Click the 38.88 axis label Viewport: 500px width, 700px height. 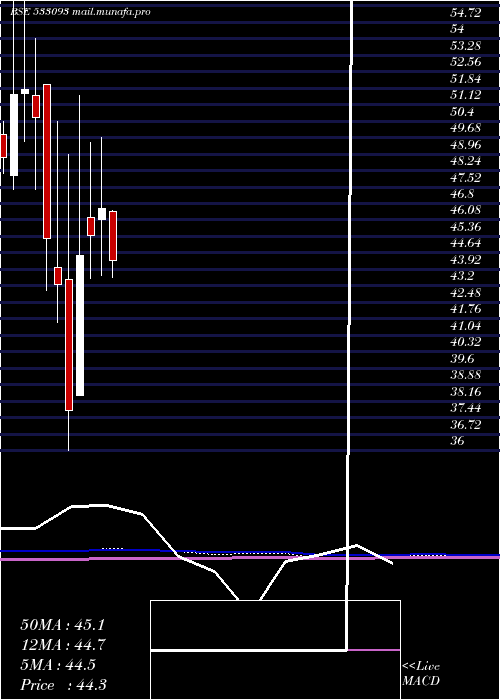tap(466, 375)
